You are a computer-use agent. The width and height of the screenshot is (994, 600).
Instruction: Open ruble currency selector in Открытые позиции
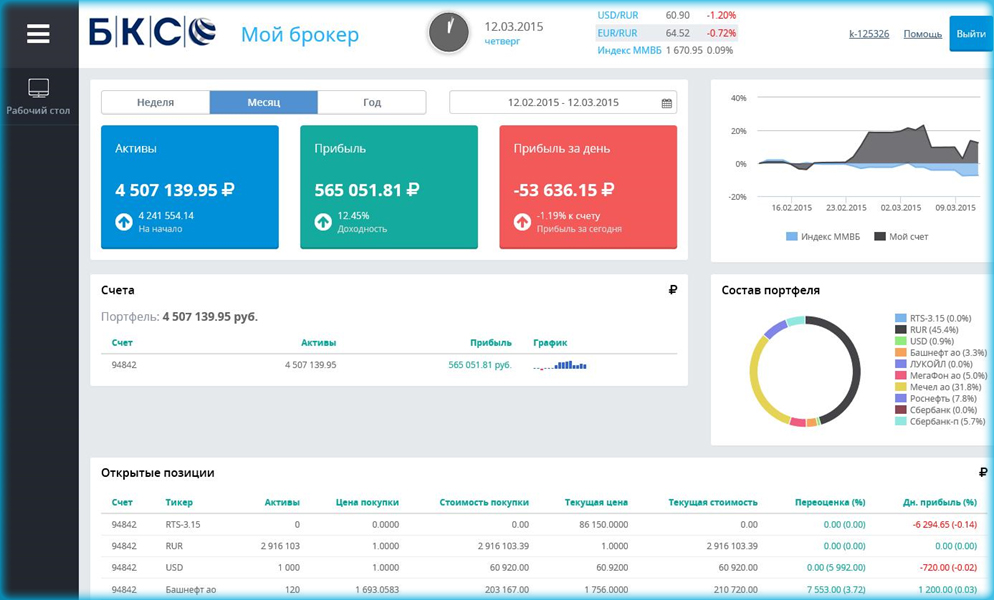point(983,473)
